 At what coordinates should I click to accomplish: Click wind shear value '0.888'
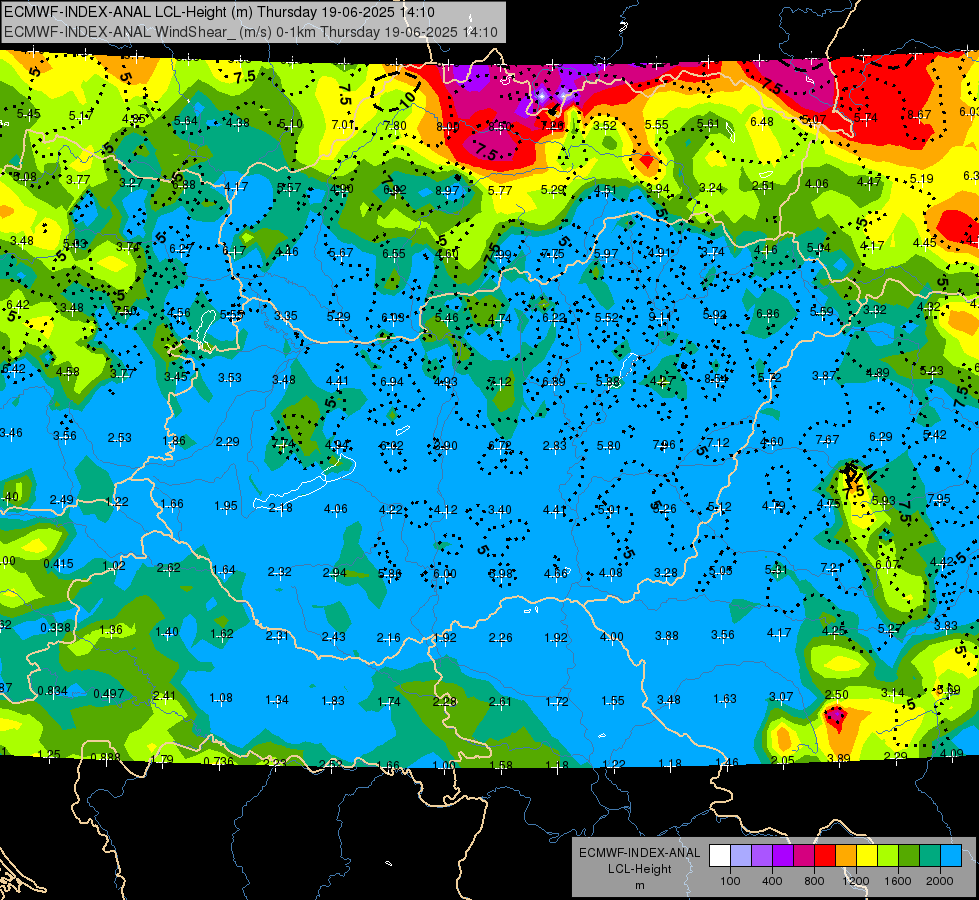pos(106,758)
